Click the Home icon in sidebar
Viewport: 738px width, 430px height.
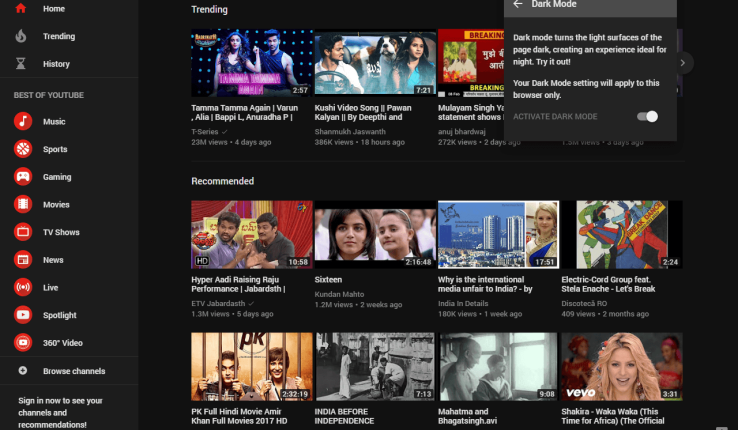click(x=21, y=9)
